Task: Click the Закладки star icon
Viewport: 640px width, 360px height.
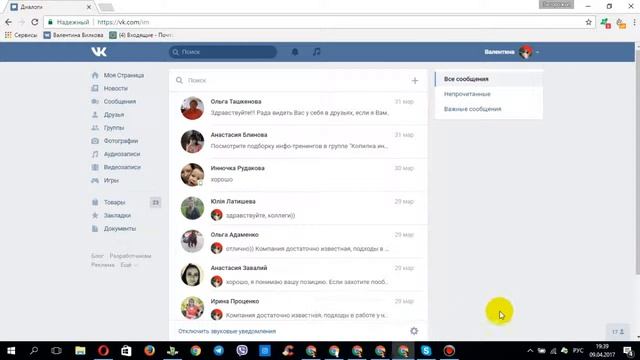Action: [95, 215]
